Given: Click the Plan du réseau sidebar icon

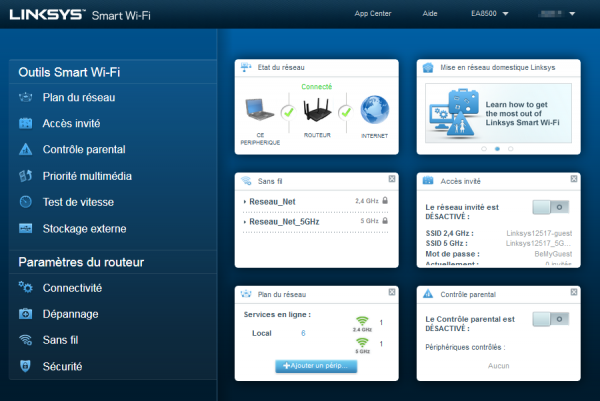Looking at the screenshot, I should (x=25, y=97).
